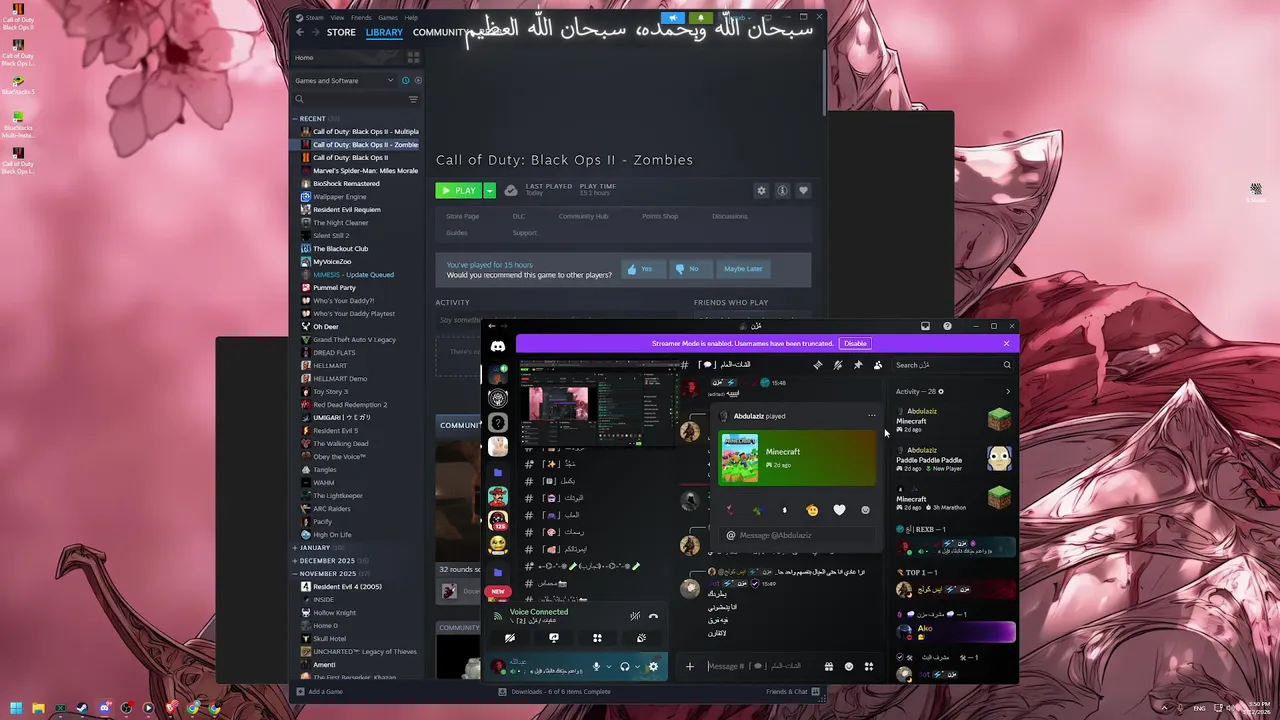Image resolution: width=1280 pixels, height=720 pixels.
Task: Click plus attachment button in Discord chat
Action: click(689, 667)
